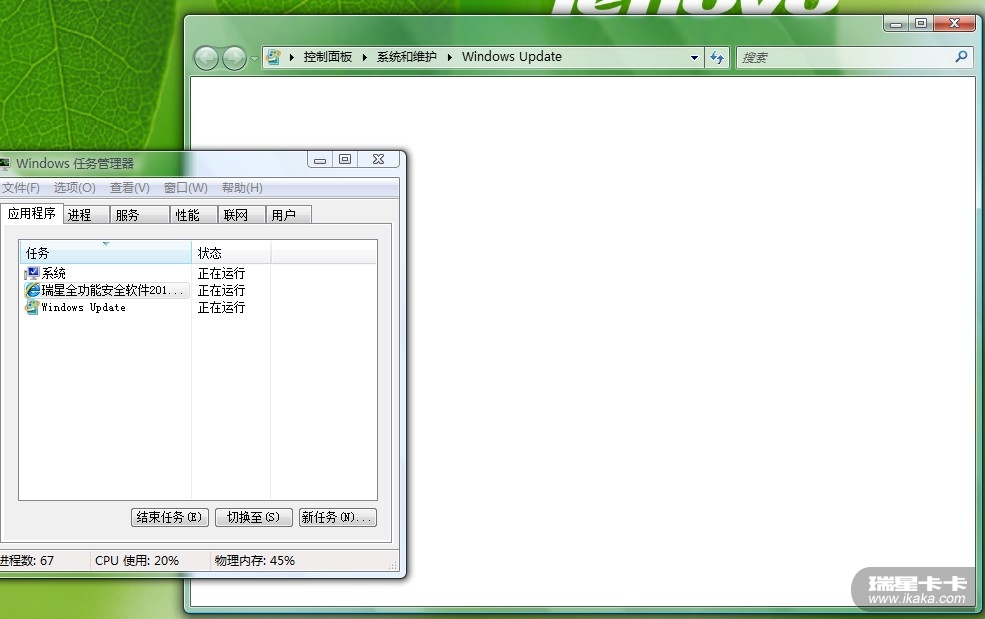Open the address bar history dropdown
The image size is (985, 619).
[x=694, y=57]
